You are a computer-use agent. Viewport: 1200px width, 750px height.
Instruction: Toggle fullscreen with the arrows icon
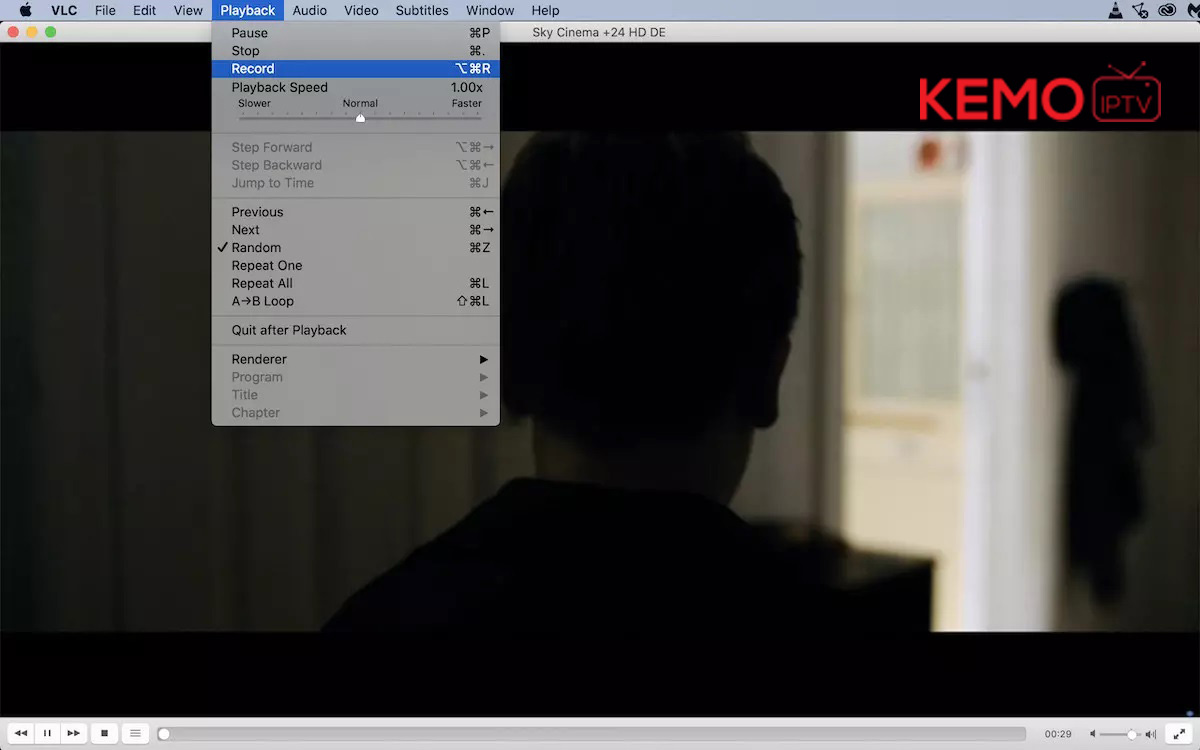(1178, 734)
